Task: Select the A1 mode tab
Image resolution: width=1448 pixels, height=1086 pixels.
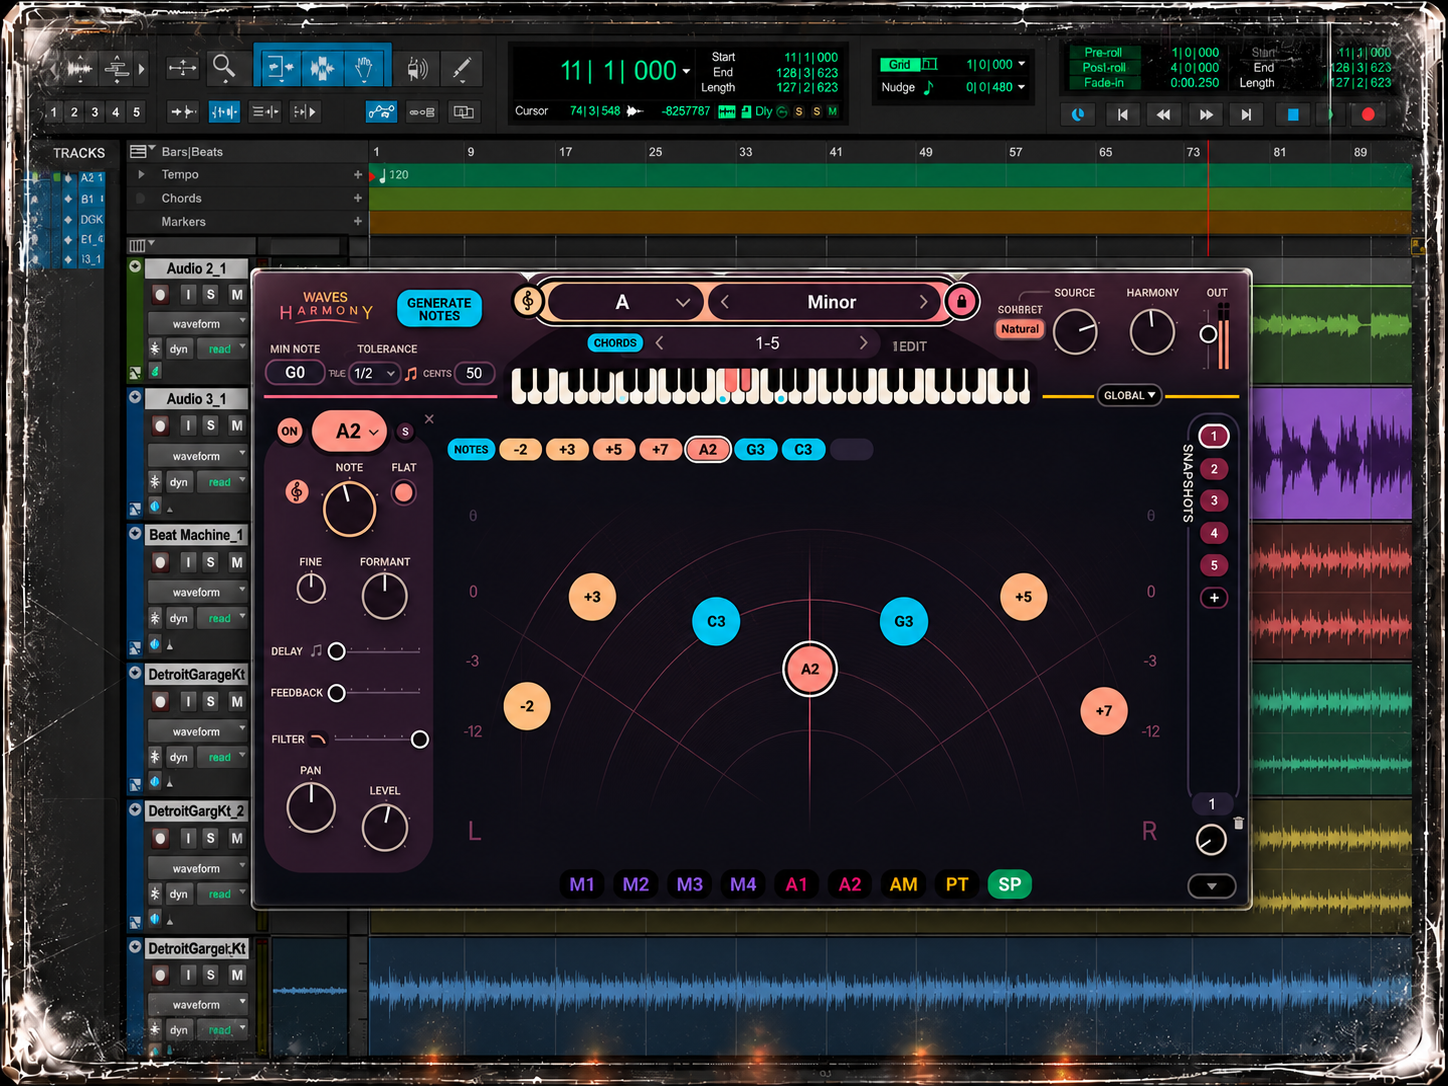Action: pos(796,884)
